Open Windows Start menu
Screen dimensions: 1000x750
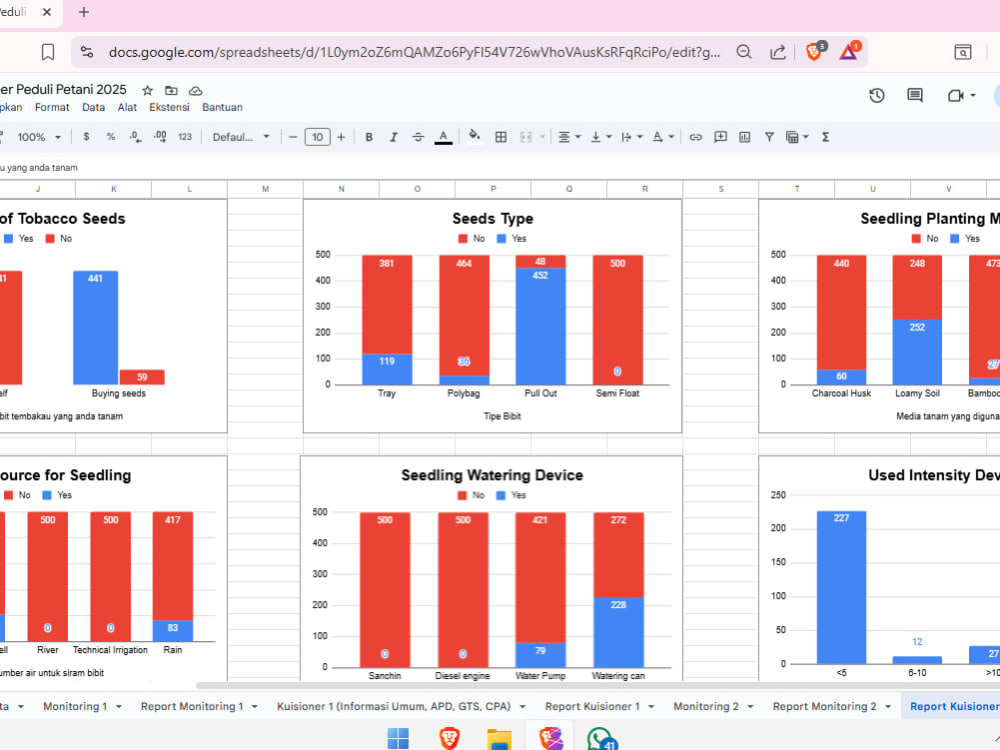[x=398, y=739]
